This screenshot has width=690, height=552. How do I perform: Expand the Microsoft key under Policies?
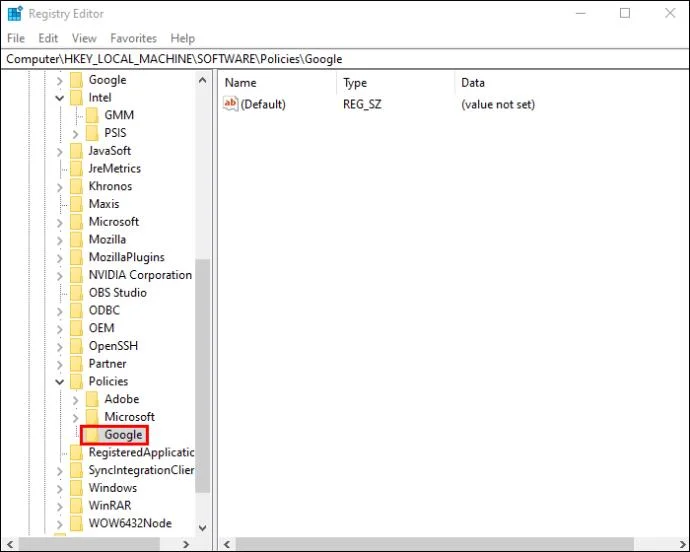click(x=76, y=418)
